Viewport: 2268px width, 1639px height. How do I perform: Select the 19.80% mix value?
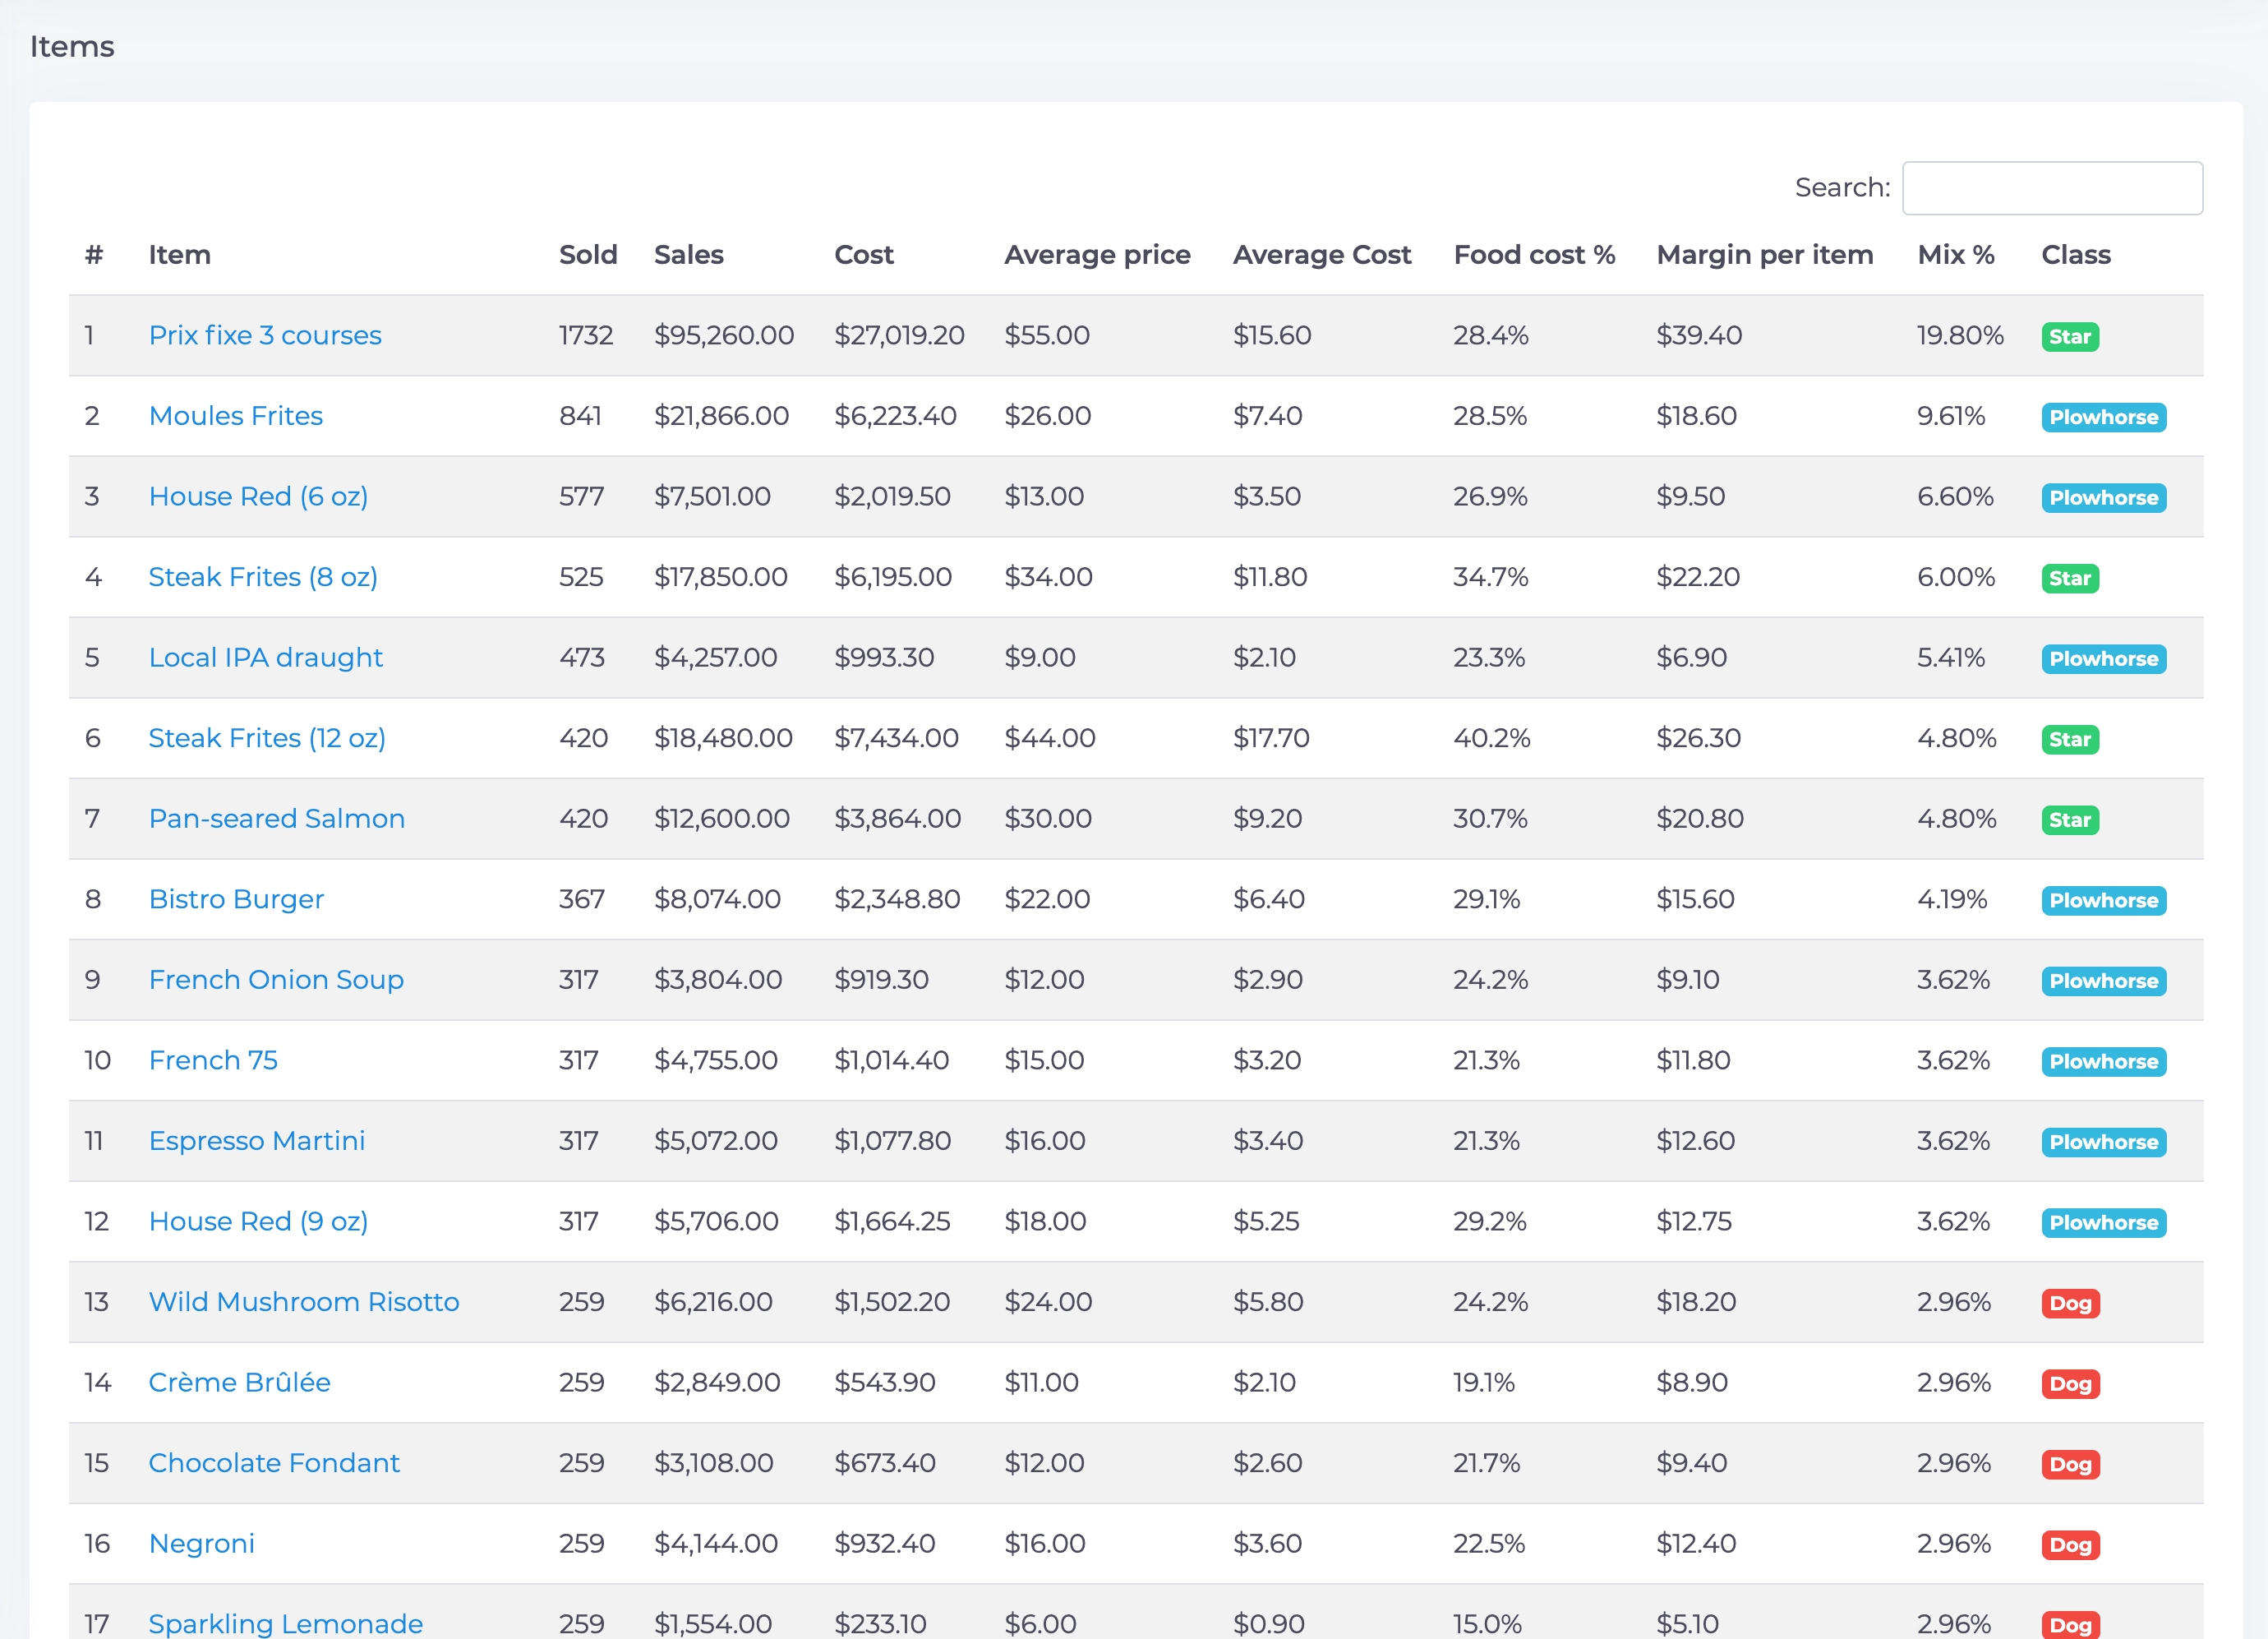(1960, 335)
